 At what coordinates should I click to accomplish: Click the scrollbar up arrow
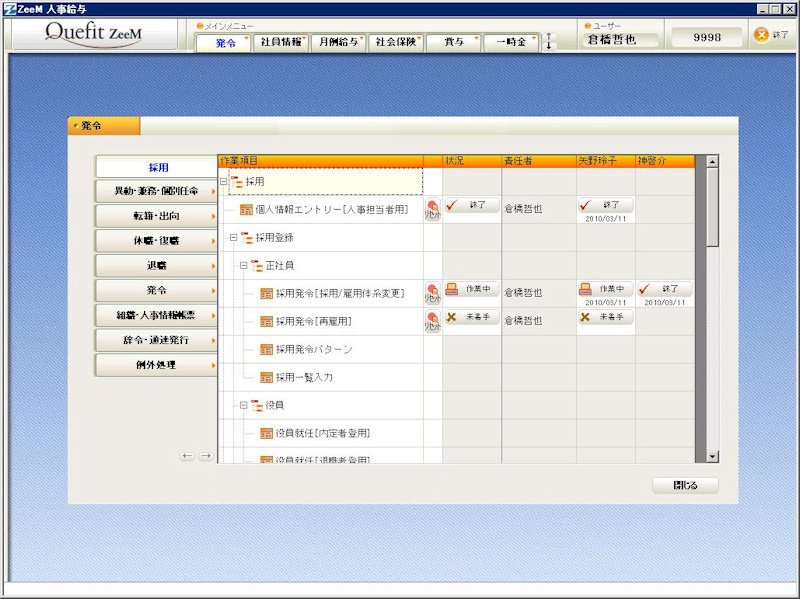tap(712, 162)
